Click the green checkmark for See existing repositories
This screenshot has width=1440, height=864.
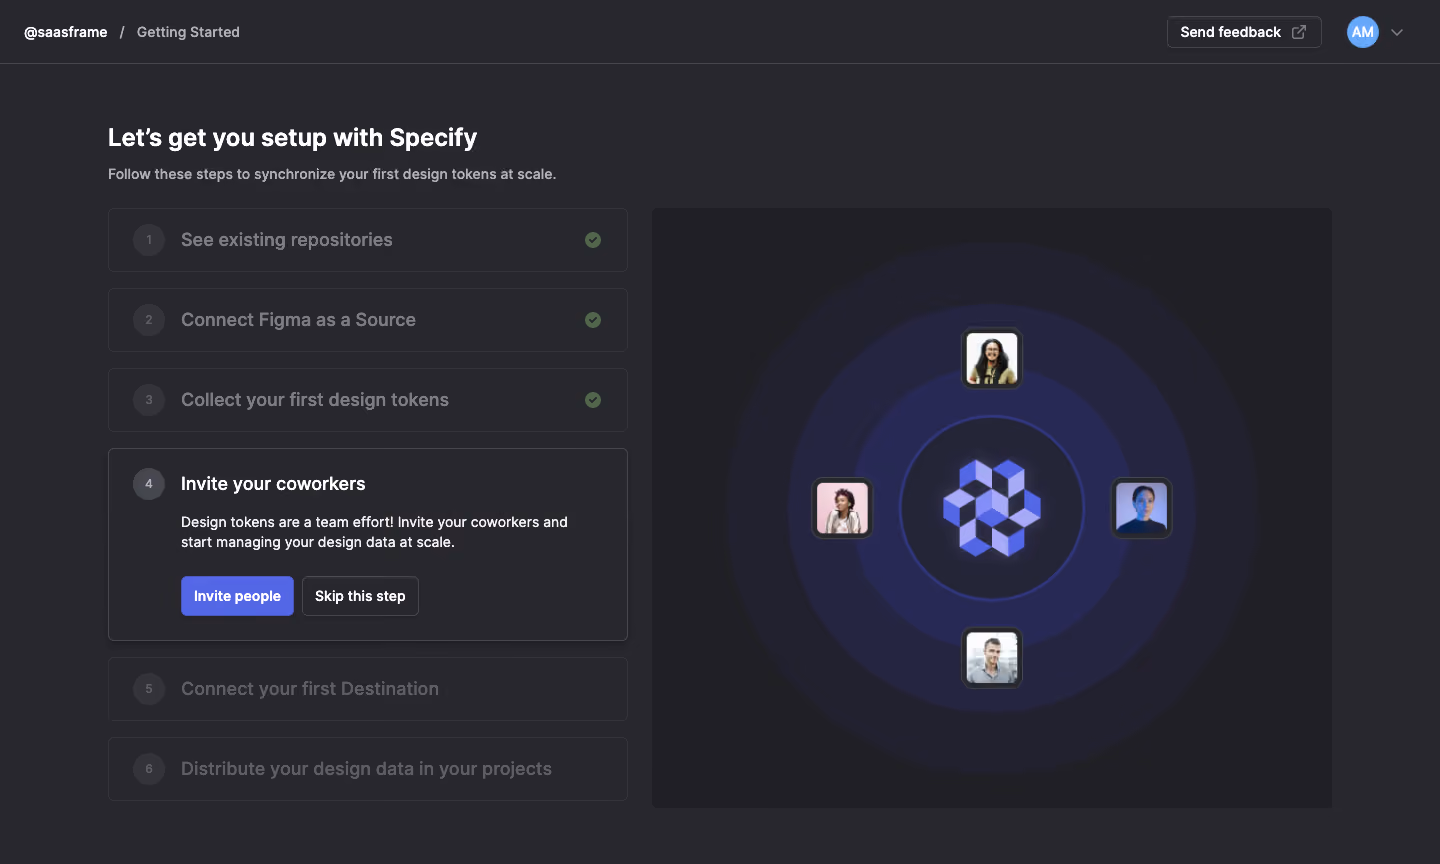pyautogui.click(x=593, y=240)
